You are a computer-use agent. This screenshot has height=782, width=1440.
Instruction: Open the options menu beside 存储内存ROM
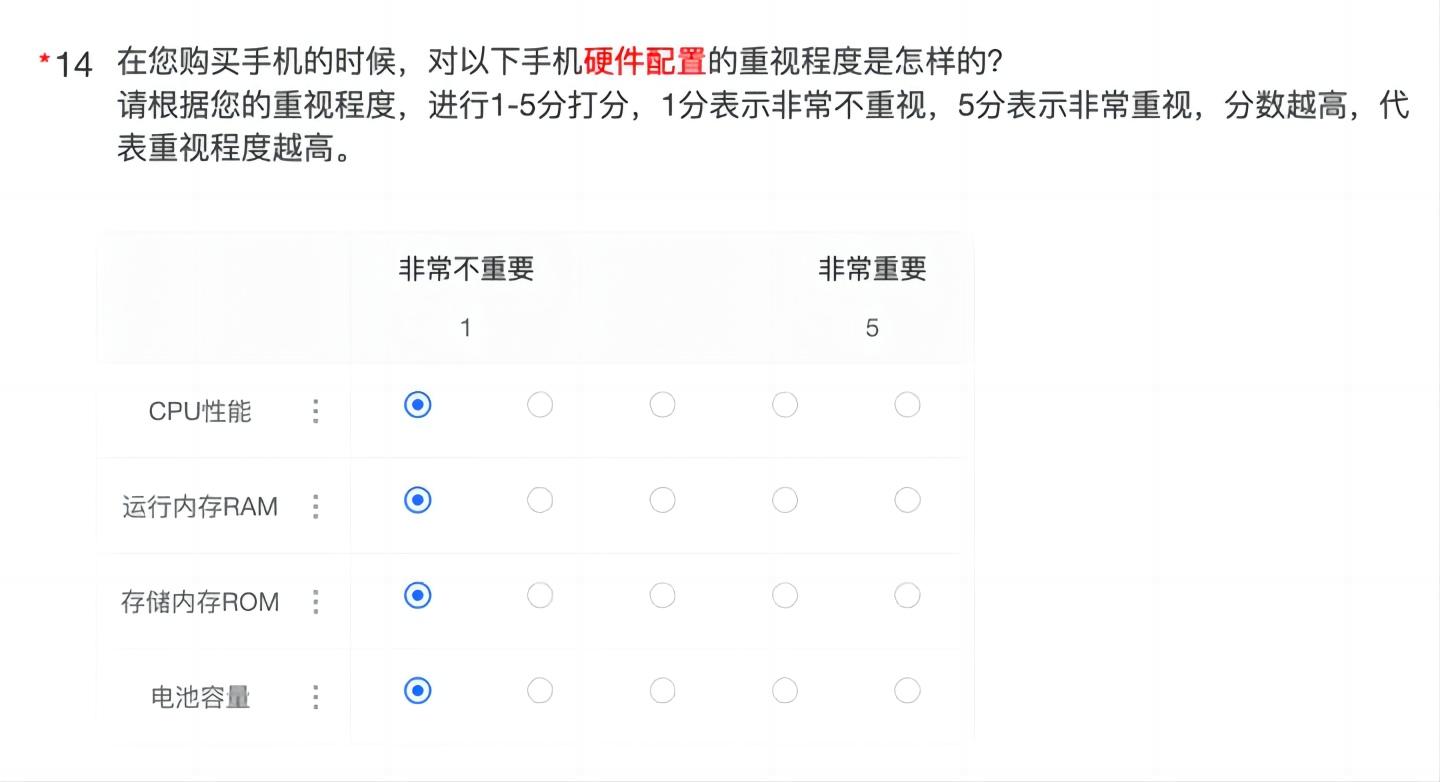pyautogui.click(x=315, y=602)
